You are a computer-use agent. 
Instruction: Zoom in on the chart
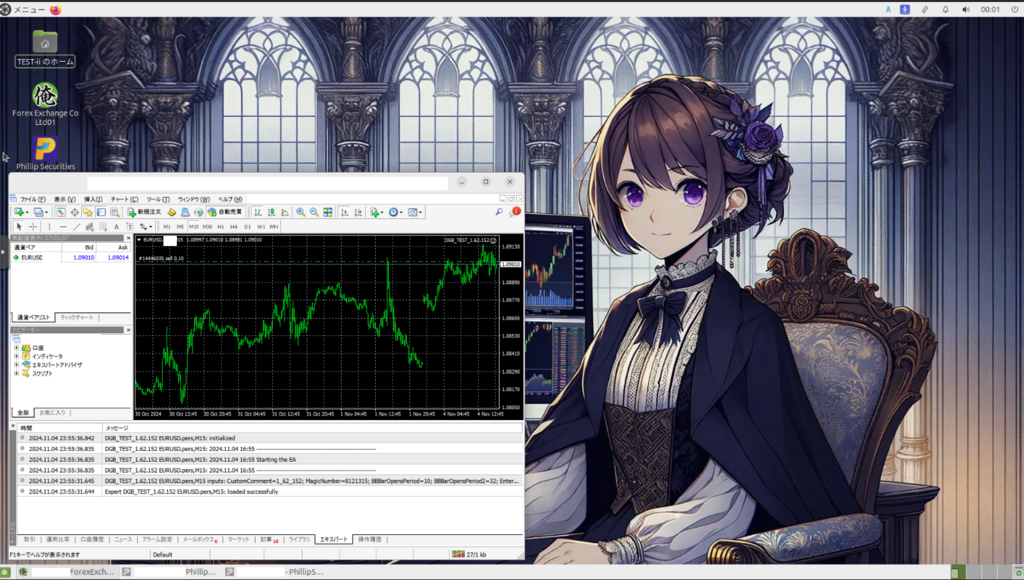(x=300, y=212)
